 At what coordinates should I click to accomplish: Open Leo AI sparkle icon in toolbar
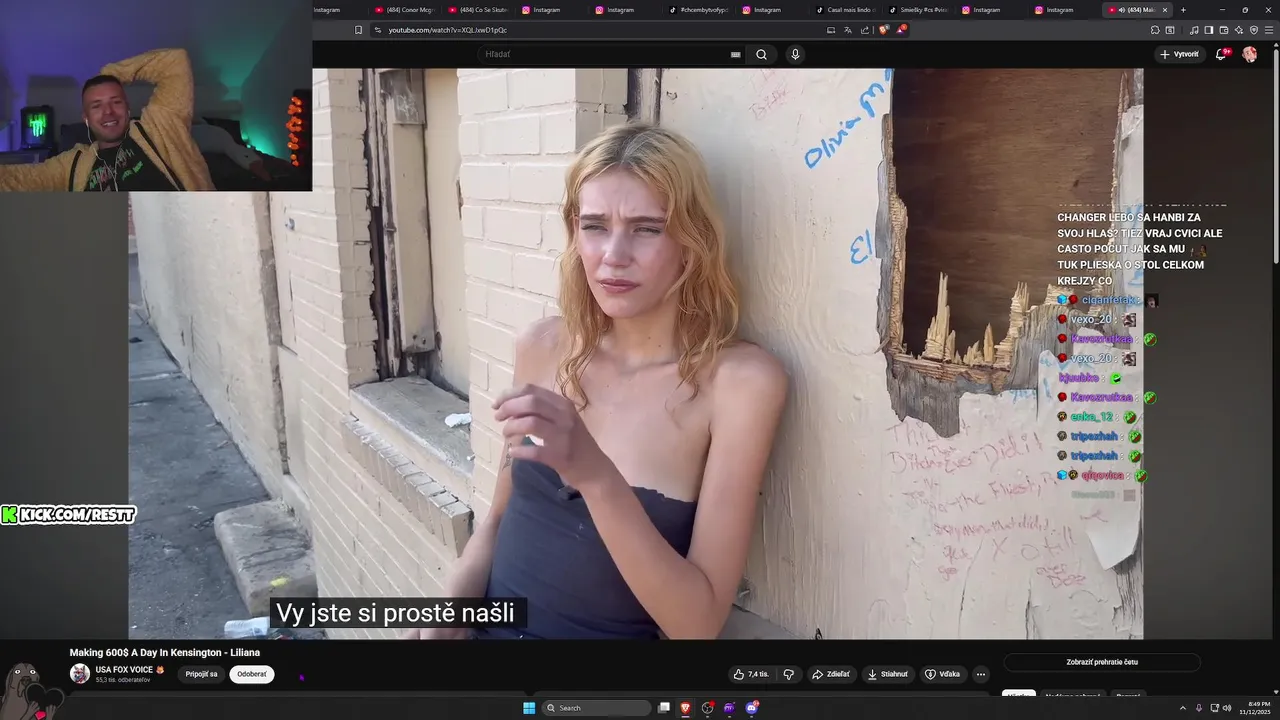(1239, 30)
